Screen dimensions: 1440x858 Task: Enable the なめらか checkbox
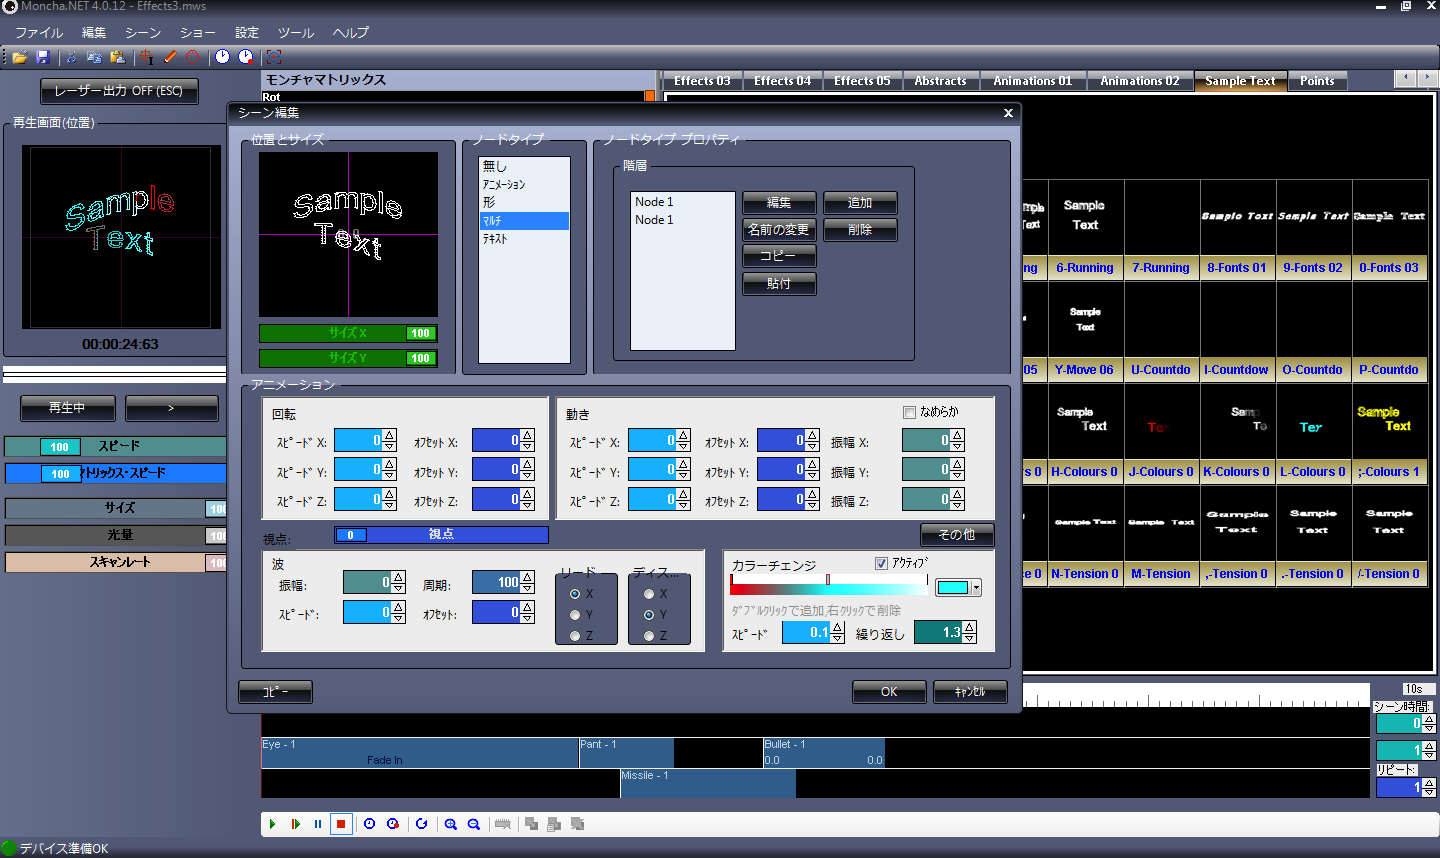point(909,412)
